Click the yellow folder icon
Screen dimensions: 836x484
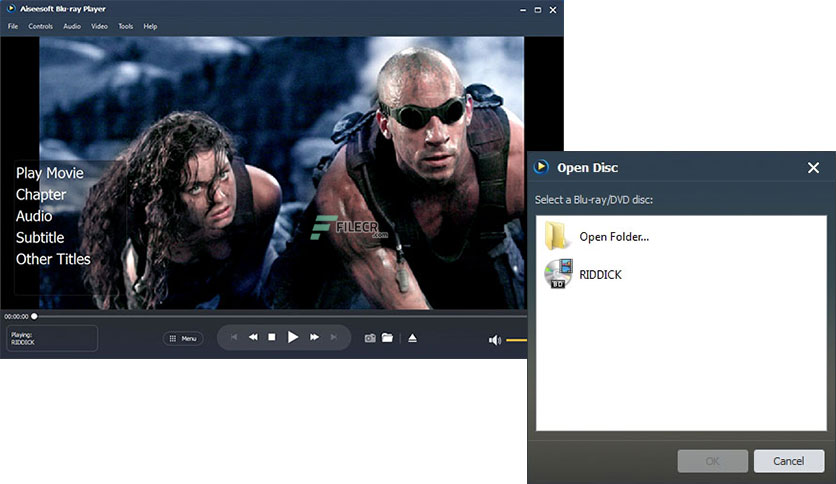(556, 236)
